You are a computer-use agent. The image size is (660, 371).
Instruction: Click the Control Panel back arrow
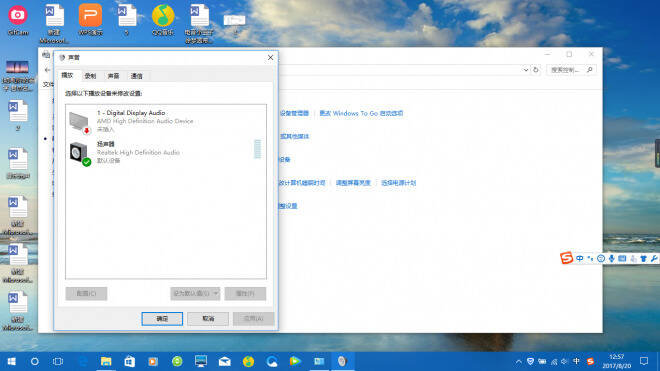point(47,70)
